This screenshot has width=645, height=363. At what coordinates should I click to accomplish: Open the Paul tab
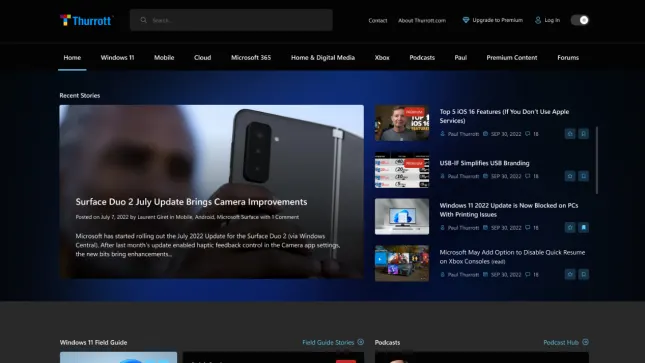[460, 58]
